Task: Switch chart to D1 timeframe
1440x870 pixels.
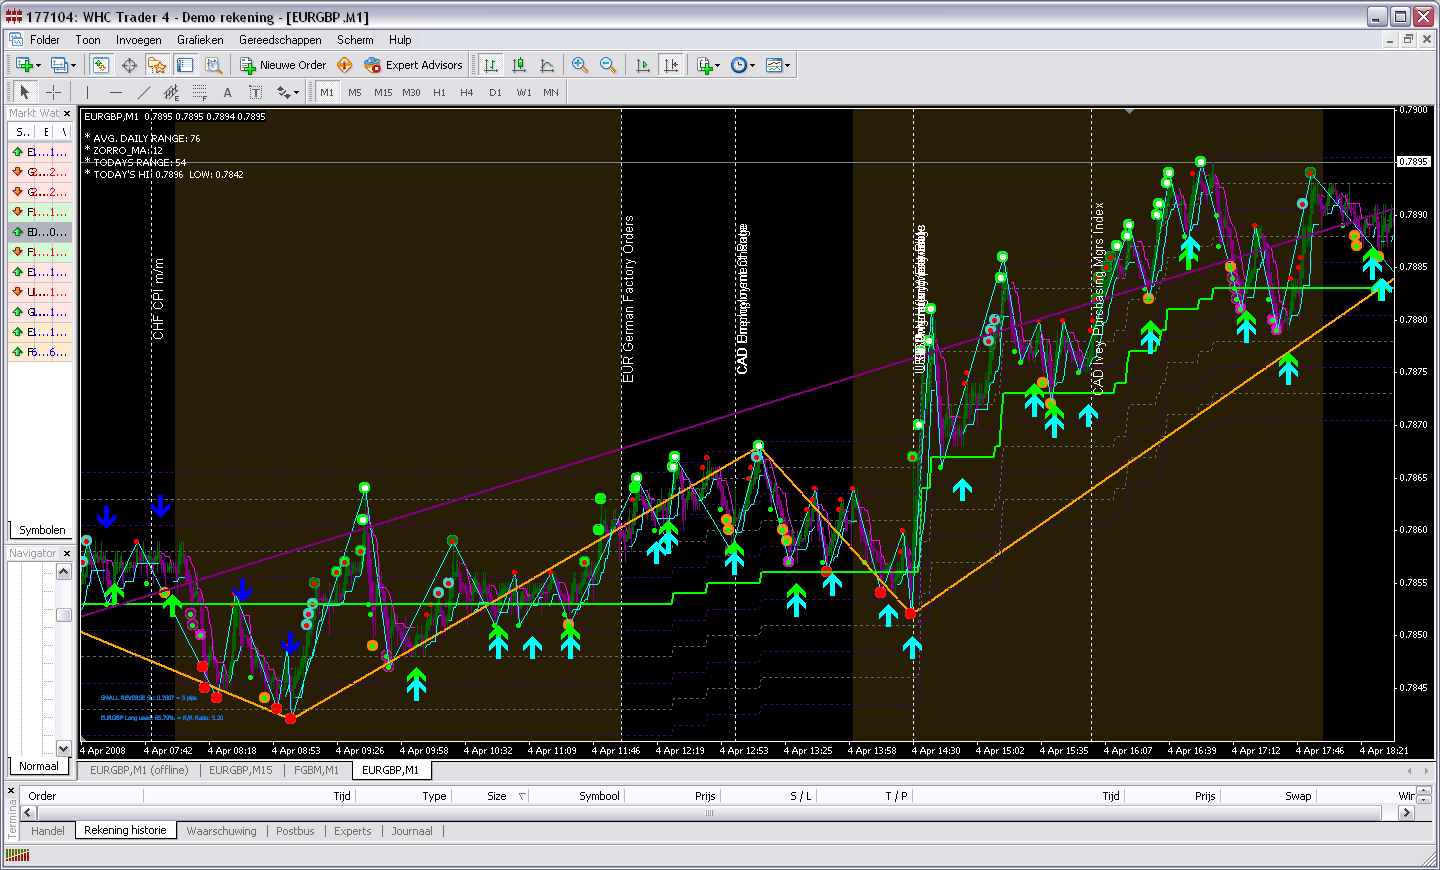Action: [495, 92]
